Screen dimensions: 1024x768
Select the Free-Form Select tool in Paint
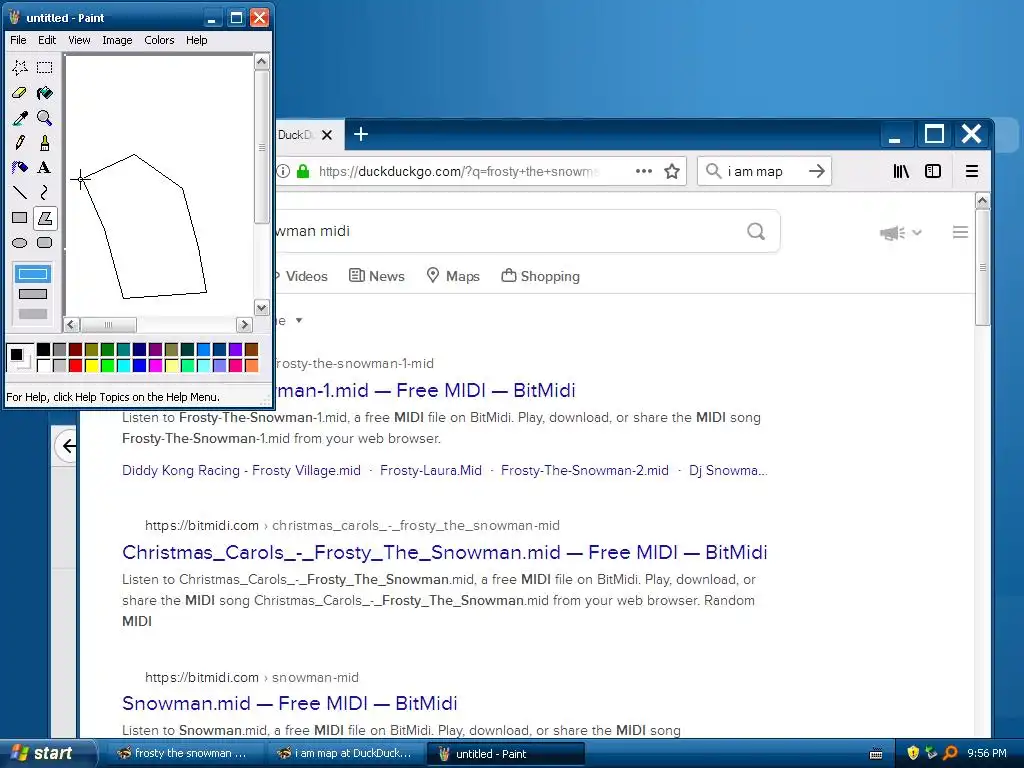[x=20, y=67]
